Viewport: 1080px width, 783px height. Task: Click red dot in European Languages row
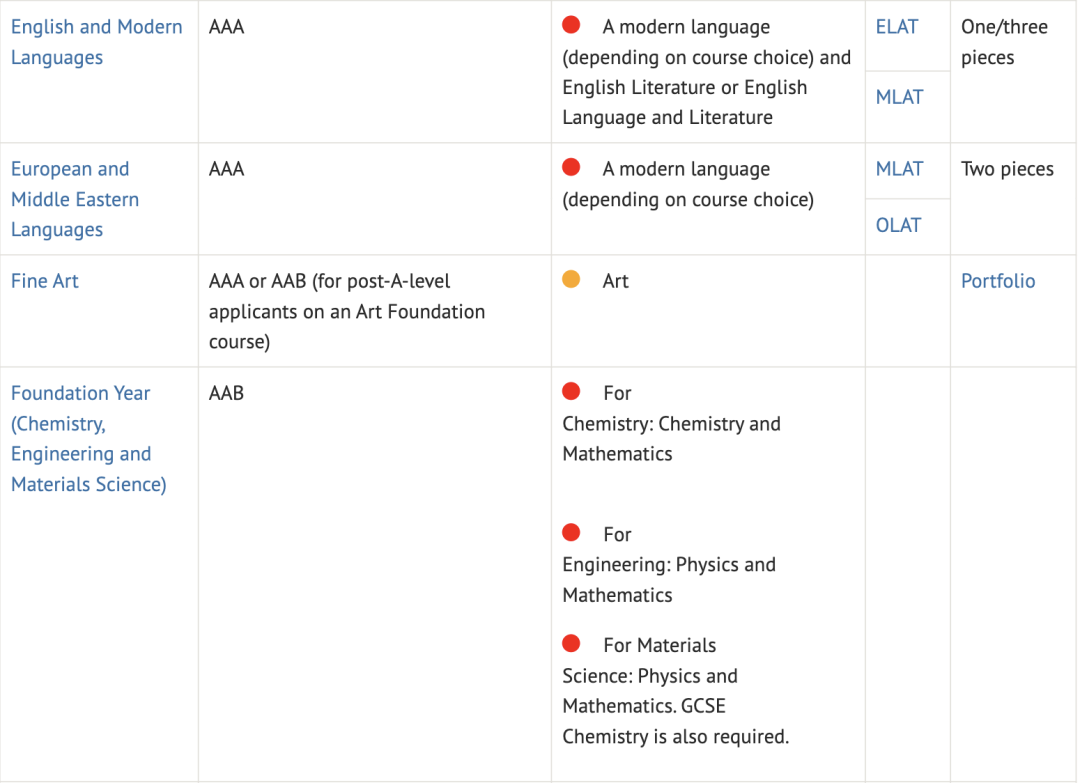point(571,167)
